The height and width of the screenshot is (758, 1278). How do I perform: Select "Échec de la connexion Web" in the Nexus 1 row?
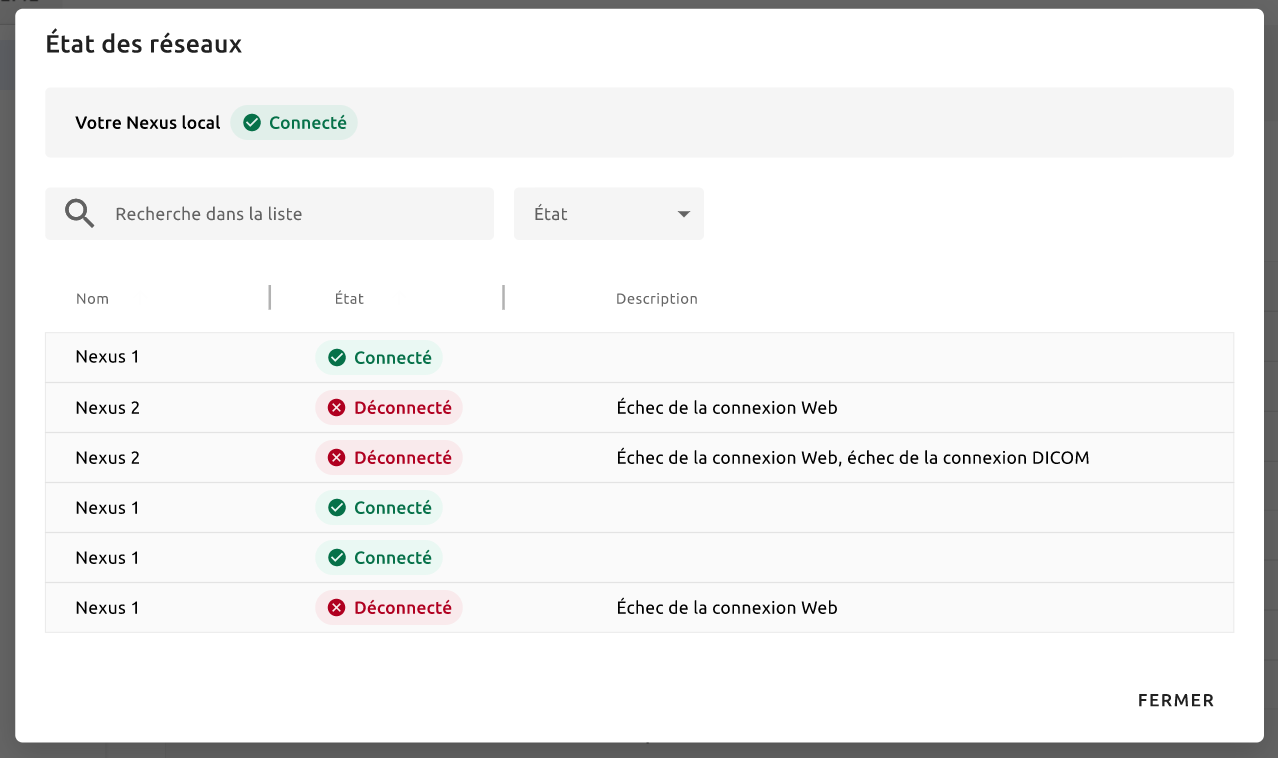(727, 608)
